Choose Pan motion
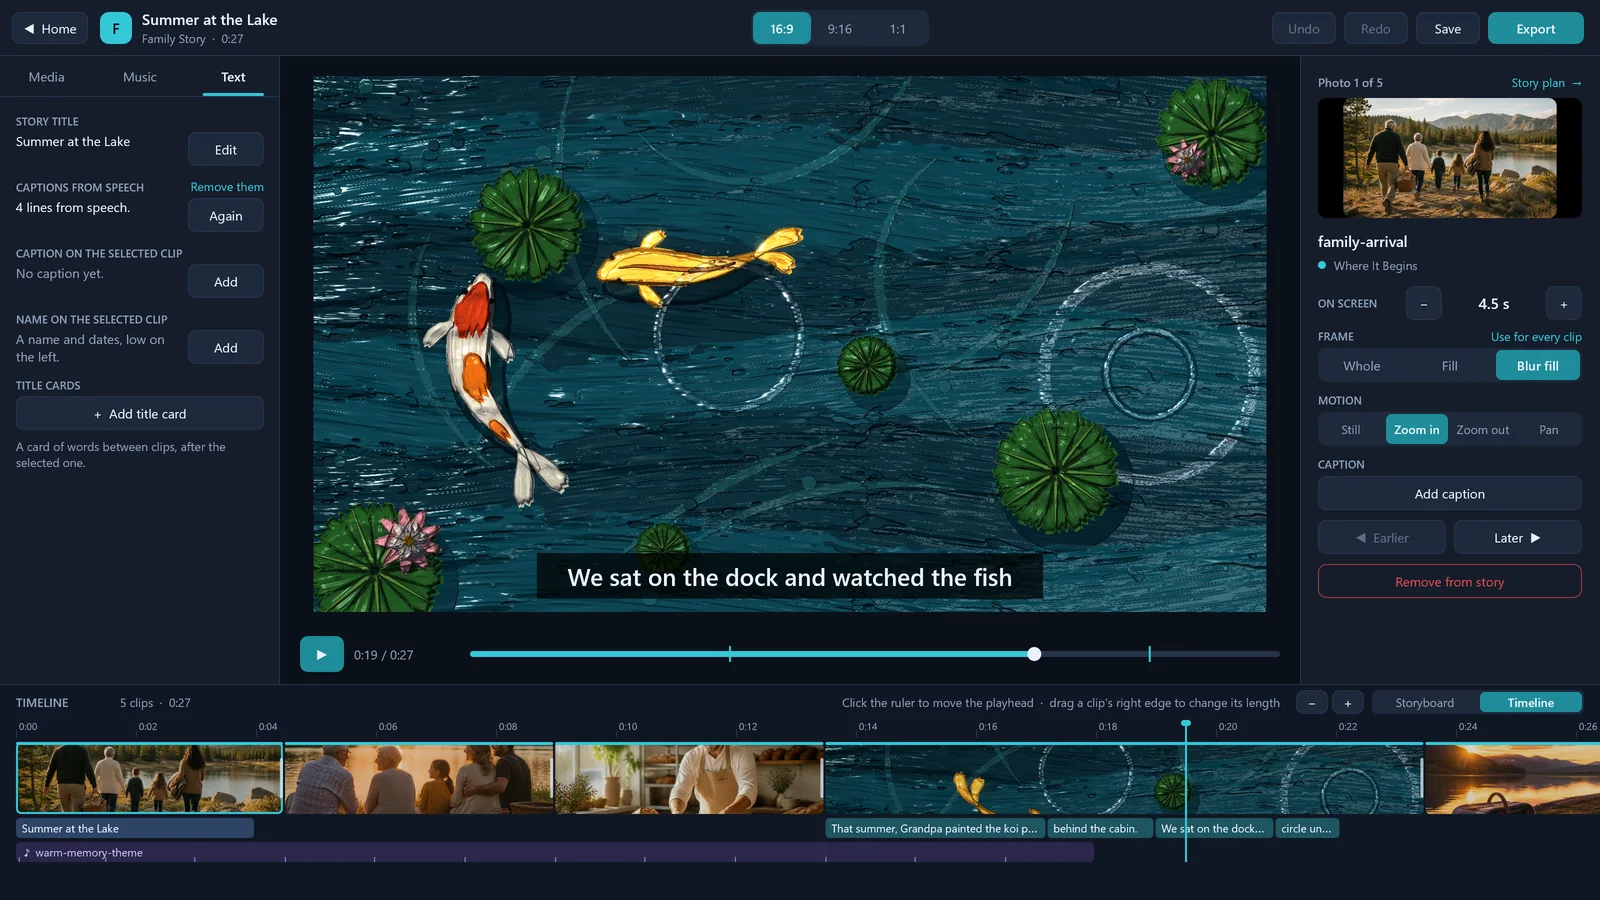This screenshot has height=900, width=1600. [x=1548, y=430]
